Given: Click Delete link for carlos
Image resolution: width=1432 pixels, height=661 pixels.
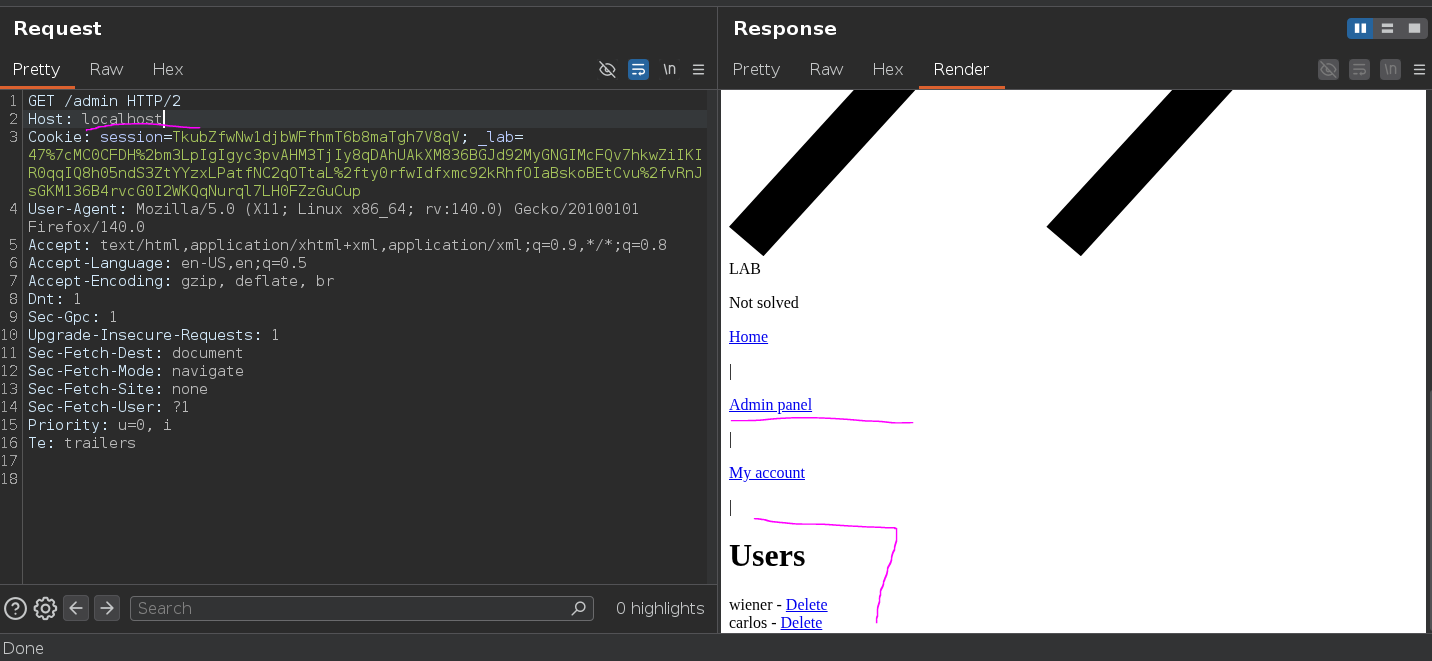Looking at the screenshot, I should tap(801, 623).
